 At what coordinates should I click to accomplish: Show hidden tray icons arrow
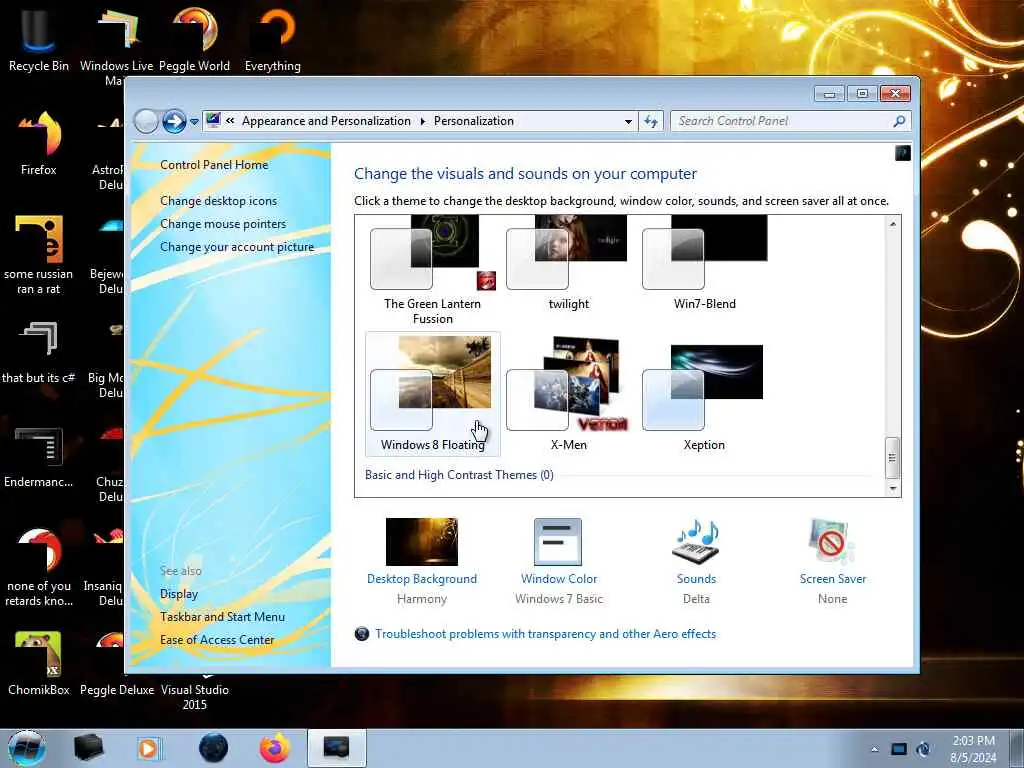pyautogui.click(x=874, y=749)
